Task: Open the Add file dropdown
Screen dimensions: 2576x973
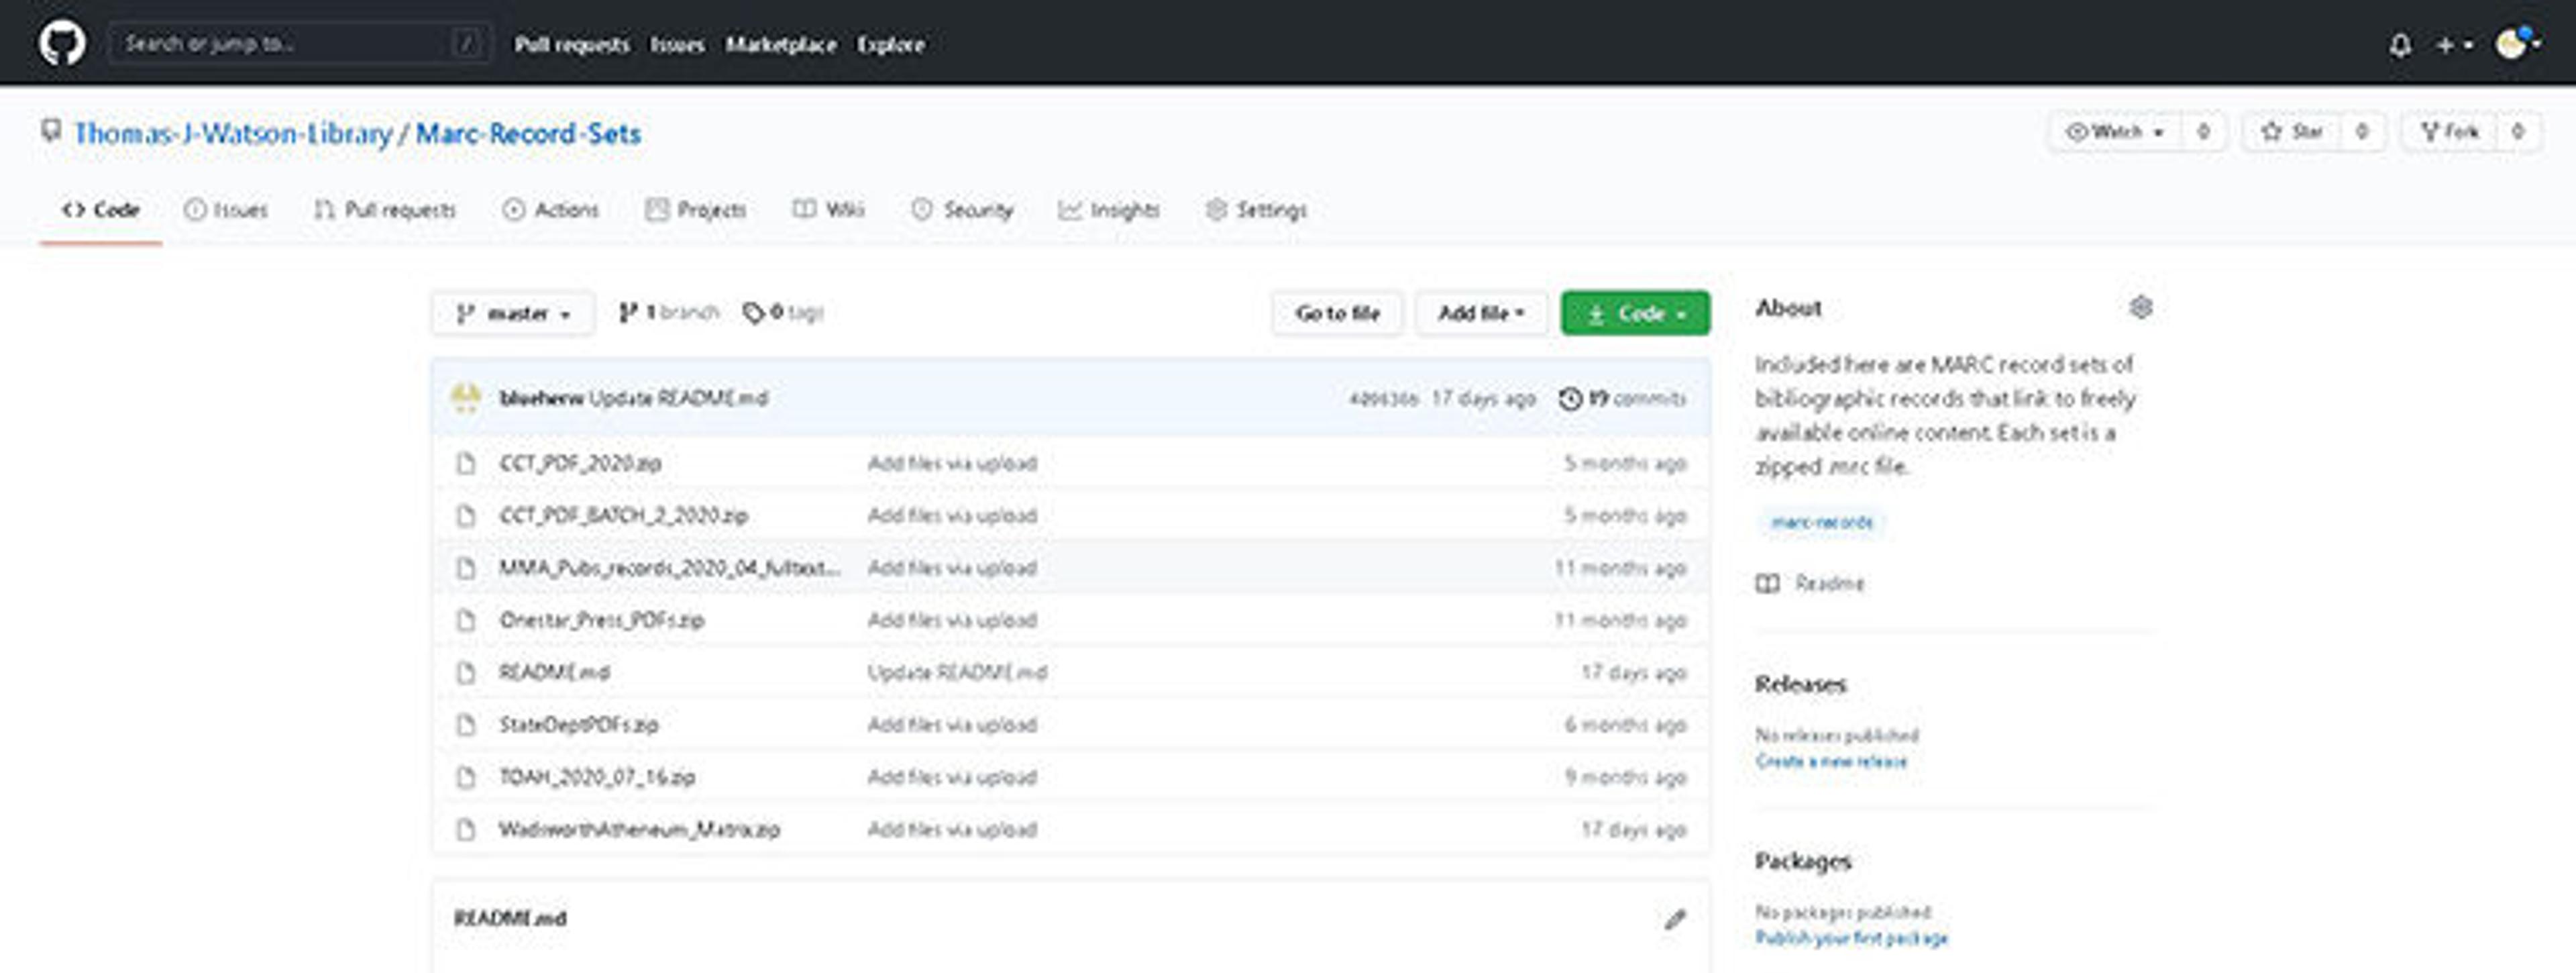Action: tap(1480, 313)
